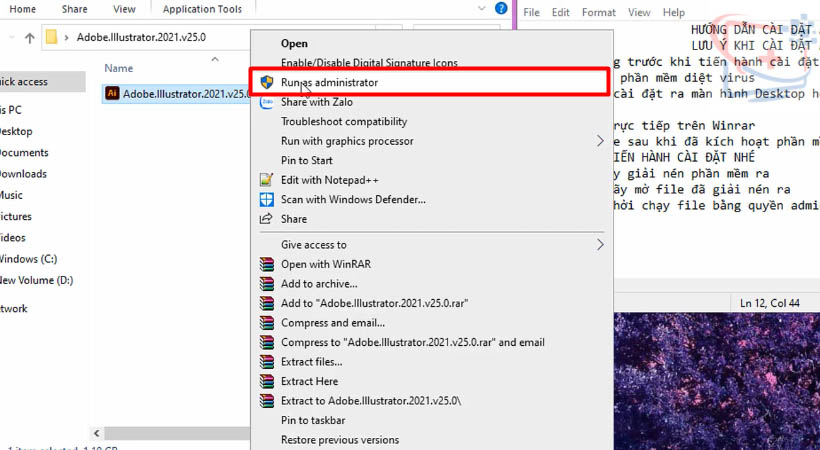Click the Adobe.Illustrator.2021.v25.0 address path
The height and width of the screenshot is (450, 820).
(141, 37)
